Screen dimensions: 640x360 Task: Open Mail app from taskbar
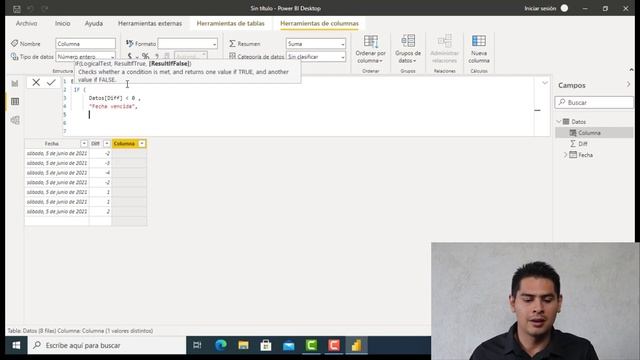click(x=289, y=345)
